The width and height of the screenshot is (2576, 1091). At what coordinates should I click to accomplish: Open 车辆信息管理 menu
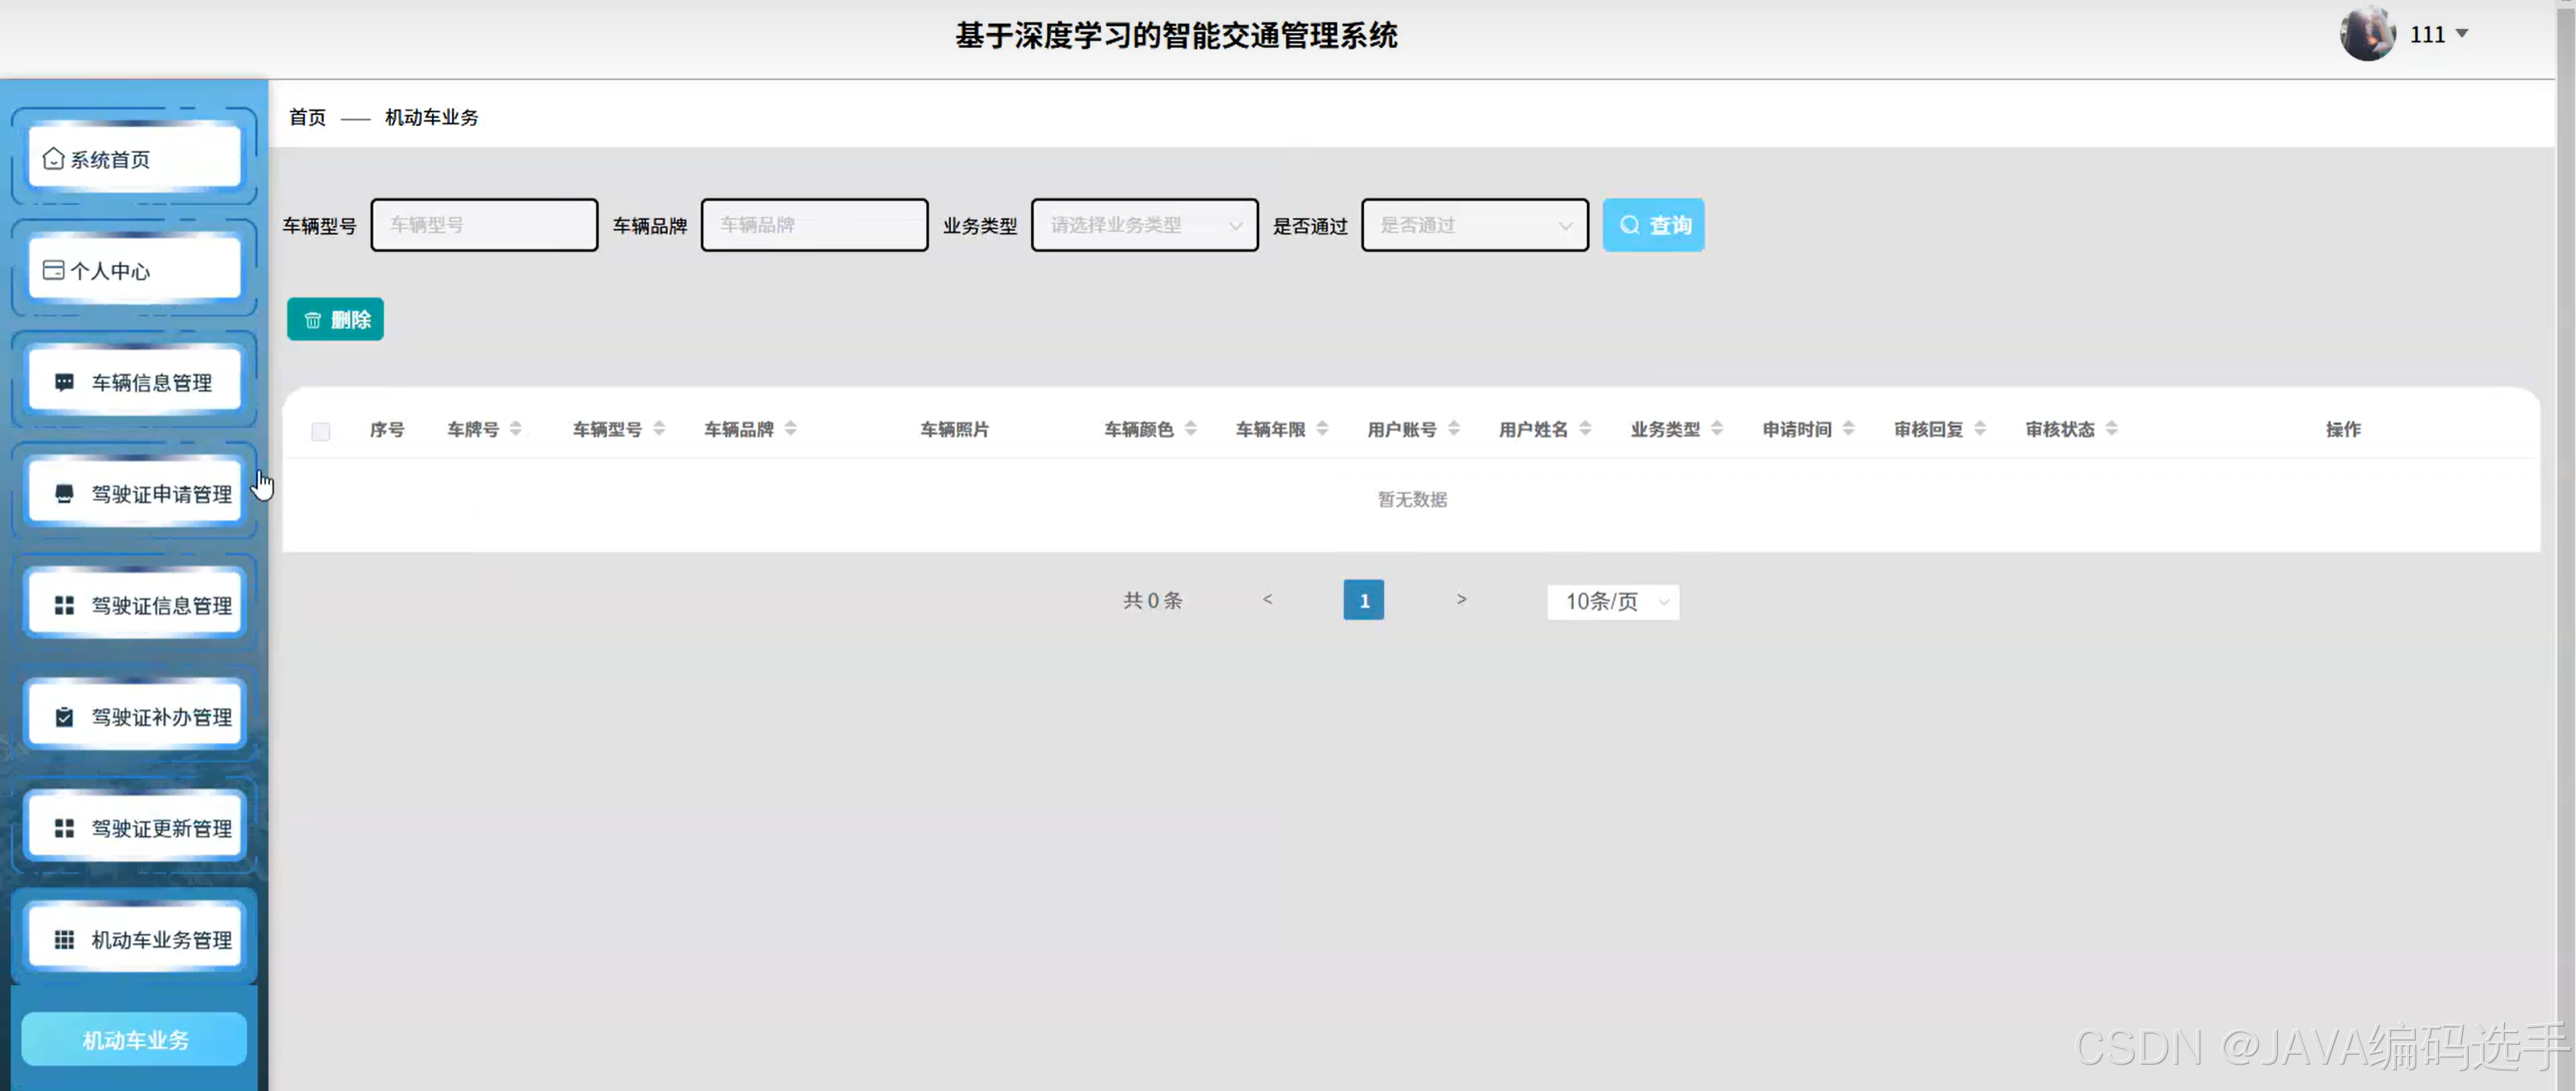point(134,382)
